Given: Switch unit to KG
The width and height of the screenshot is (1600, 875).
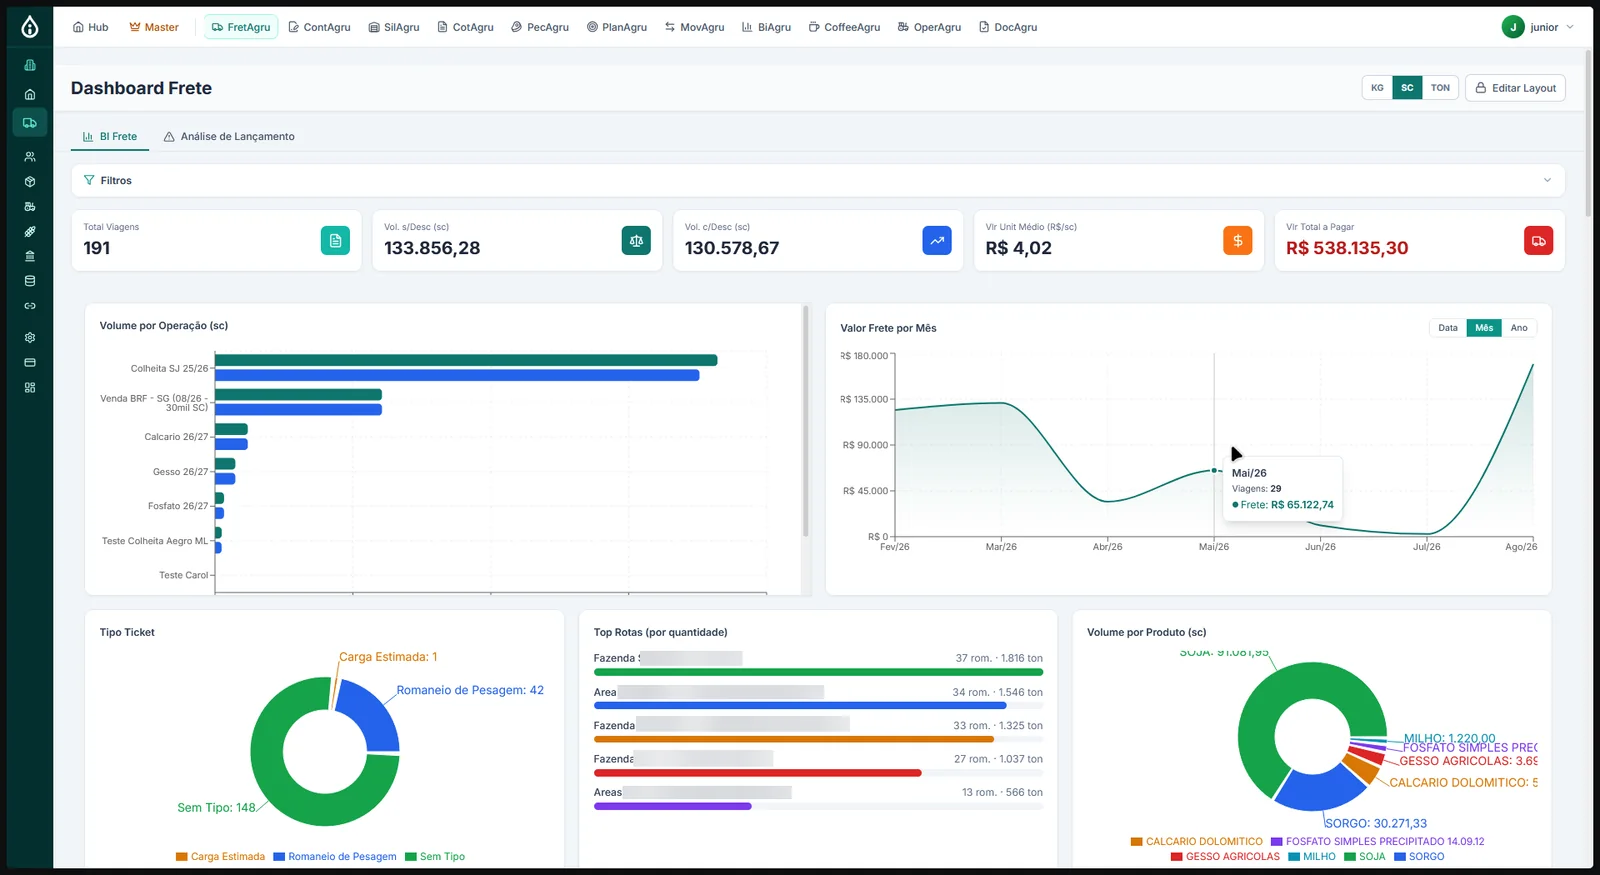Looking at the screenshot, I should [x=1377, y=88].
